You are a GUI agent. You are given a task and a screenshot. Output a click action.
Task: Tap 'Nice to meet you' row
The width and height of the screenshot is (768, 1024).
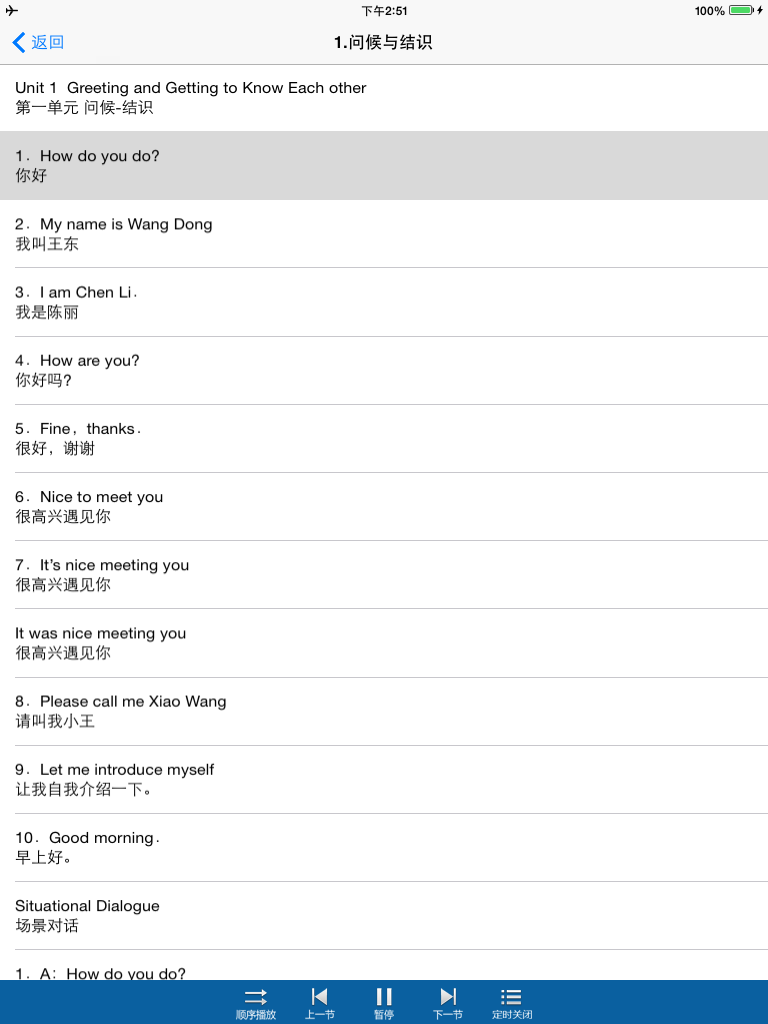[x=384, y=506]
